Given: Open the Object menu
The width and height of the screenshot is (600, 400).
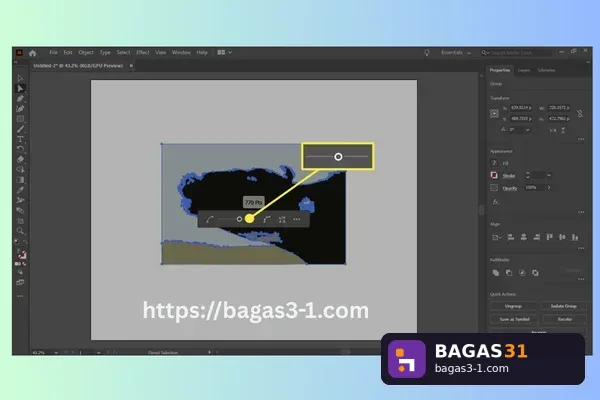Looking at the screenshot, I should click(x=86, y=52).
